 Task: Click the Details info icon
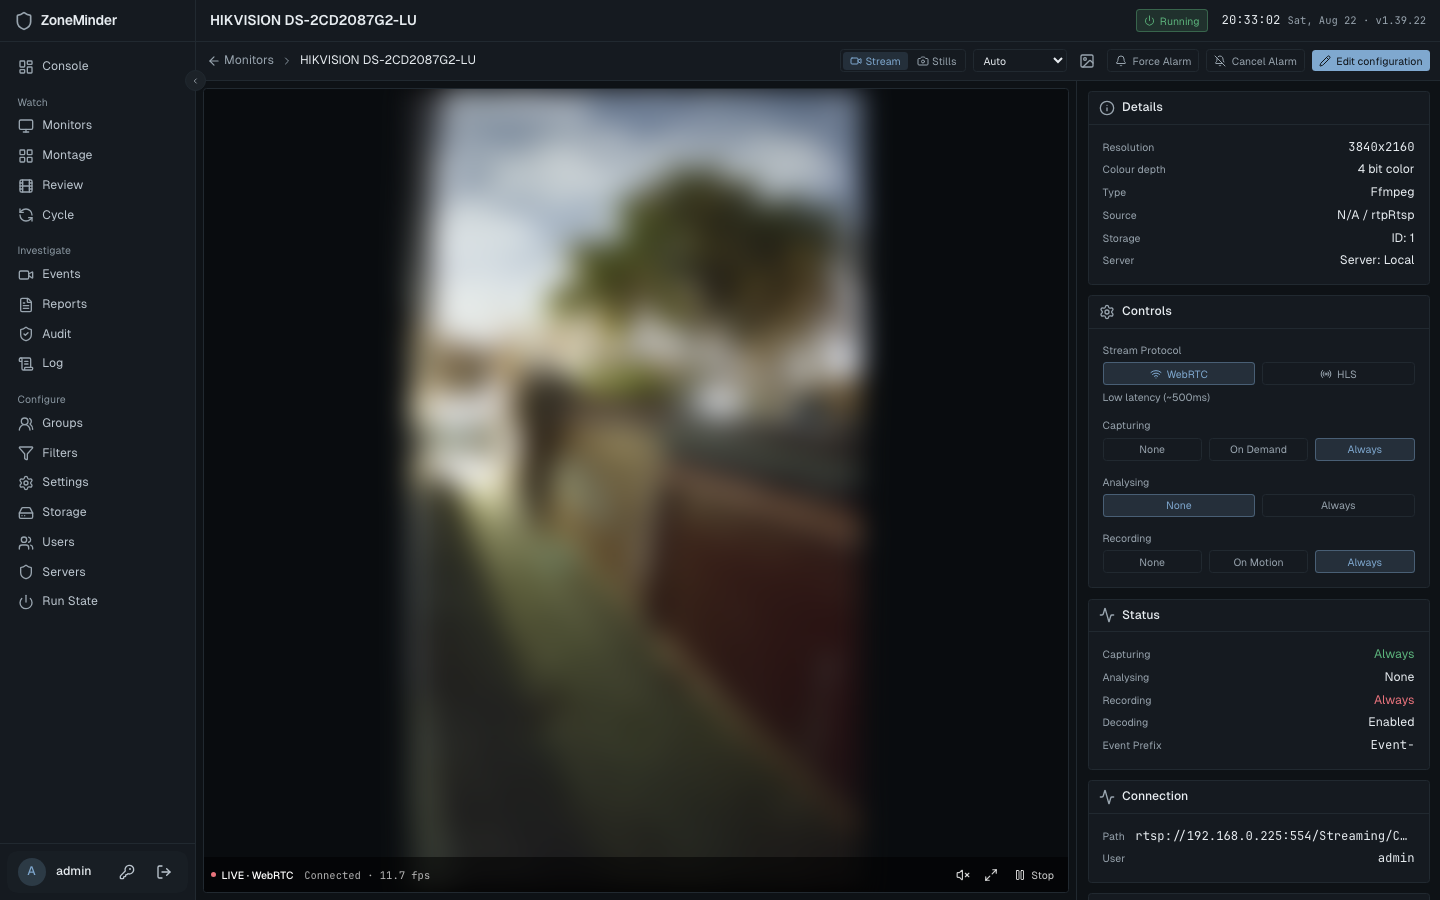click(x=1107, y=108)
